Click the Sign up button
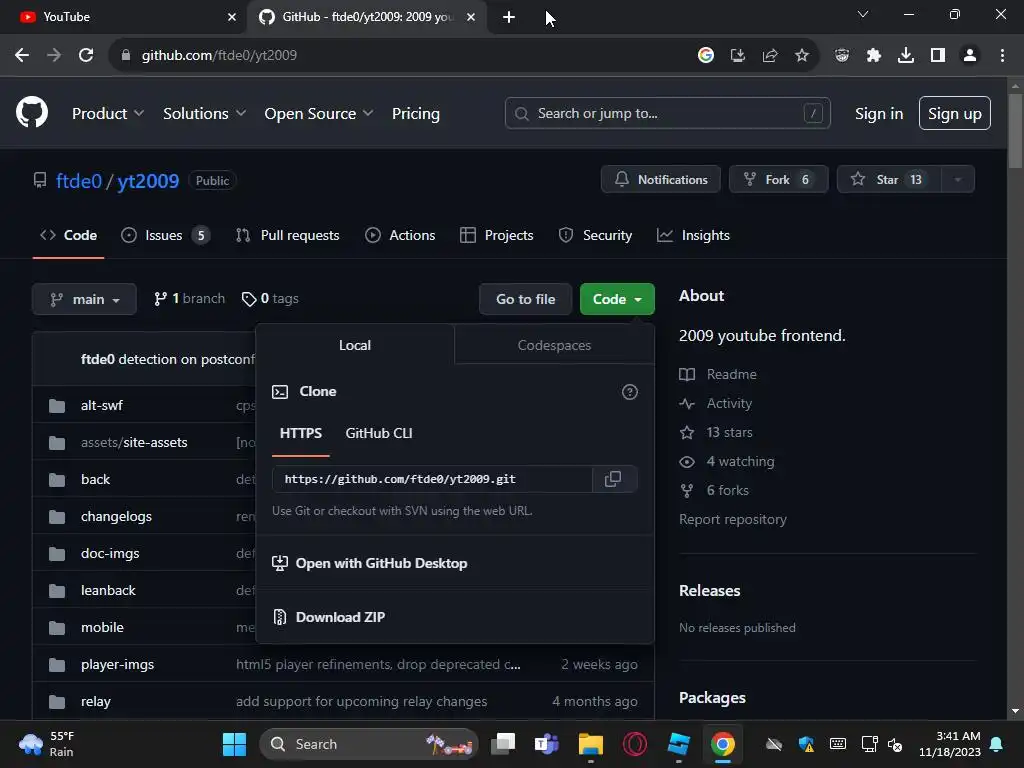This screenshot has width=1024, height=768. coord(955,114)
